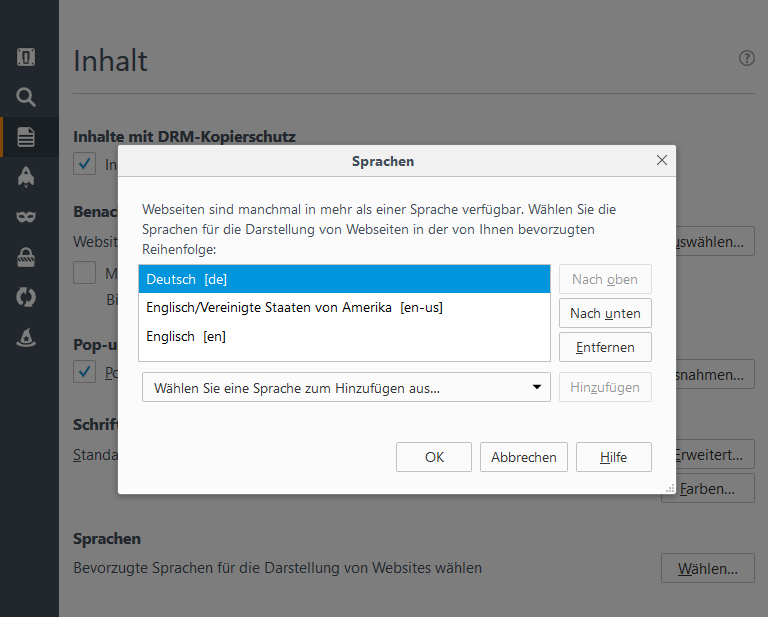
Task: Select Deutsch [de] in the language list
Action: (x=344, y=279)
